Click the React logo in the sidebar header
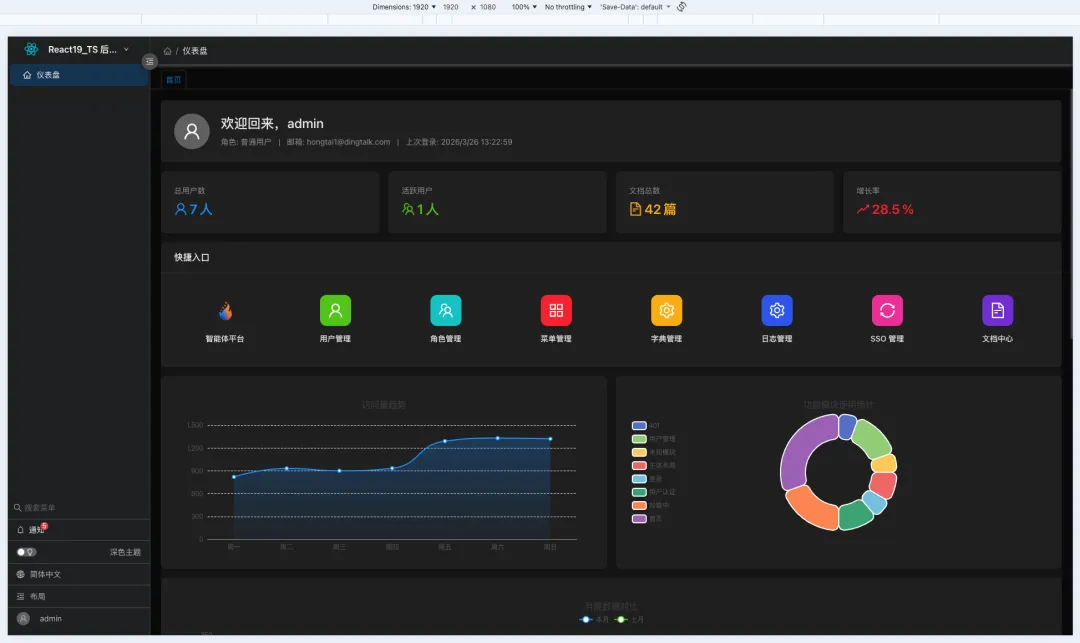 [x=31, y=49]
